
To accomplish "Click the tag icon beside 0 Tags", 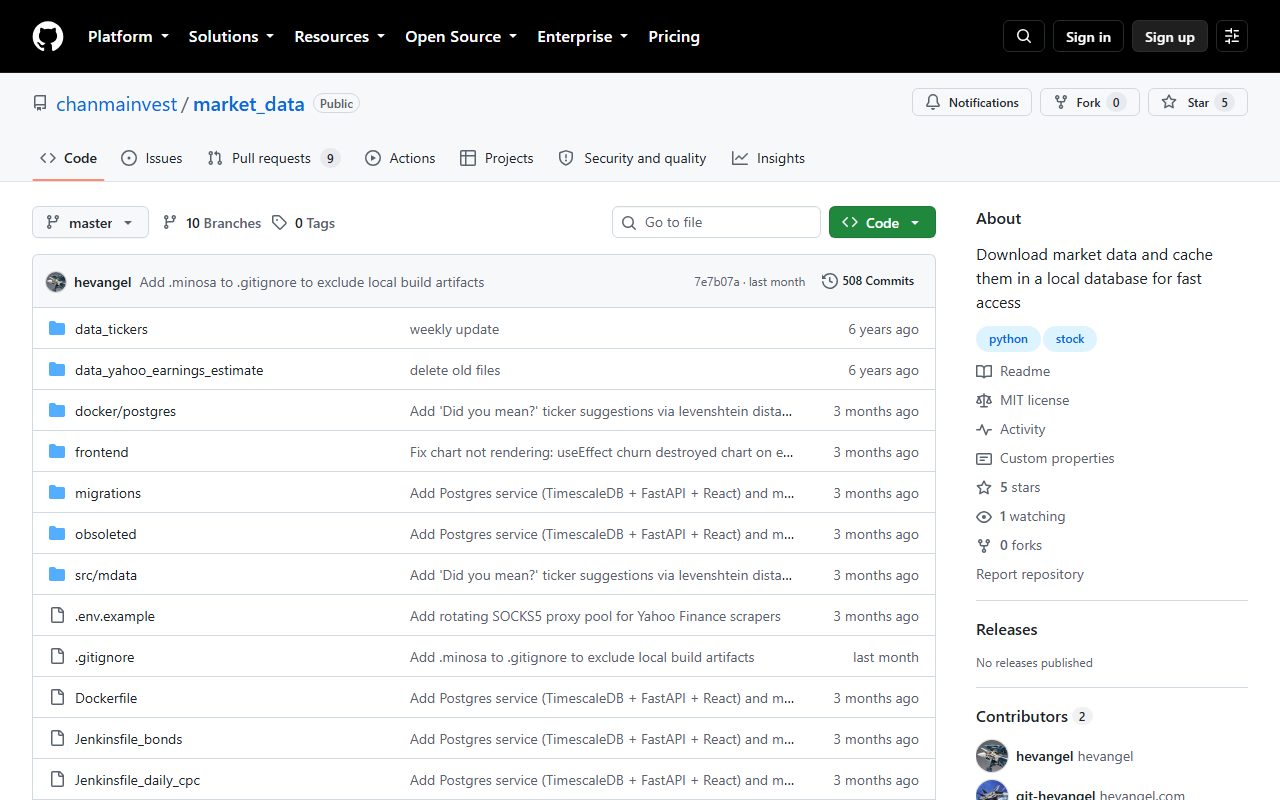I will click(280, 223).
